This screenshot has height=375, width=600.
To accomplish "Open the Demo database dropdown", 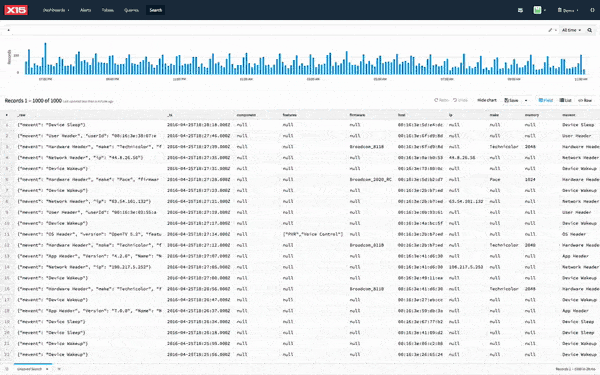I will (x=568, y=10).
